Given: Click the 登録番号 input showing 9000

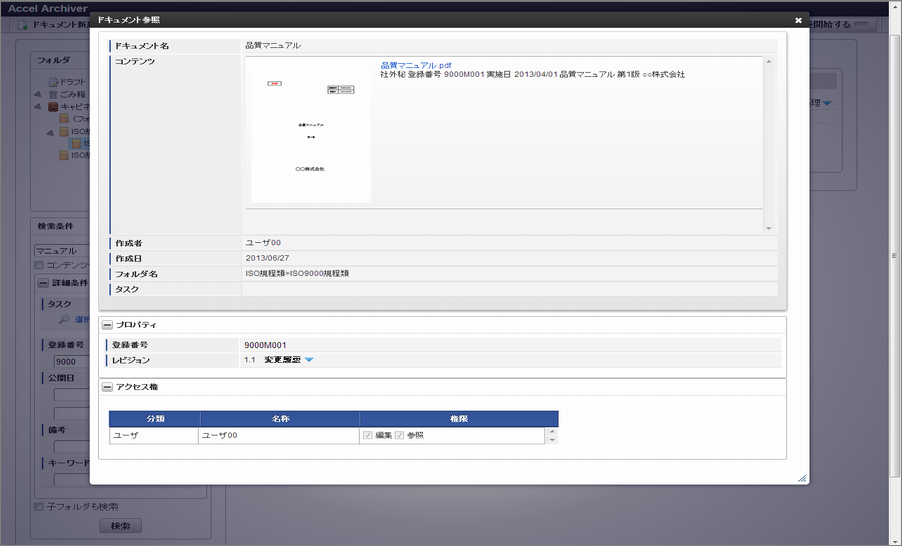Looking at the screenshot, I should click(72, 362).
